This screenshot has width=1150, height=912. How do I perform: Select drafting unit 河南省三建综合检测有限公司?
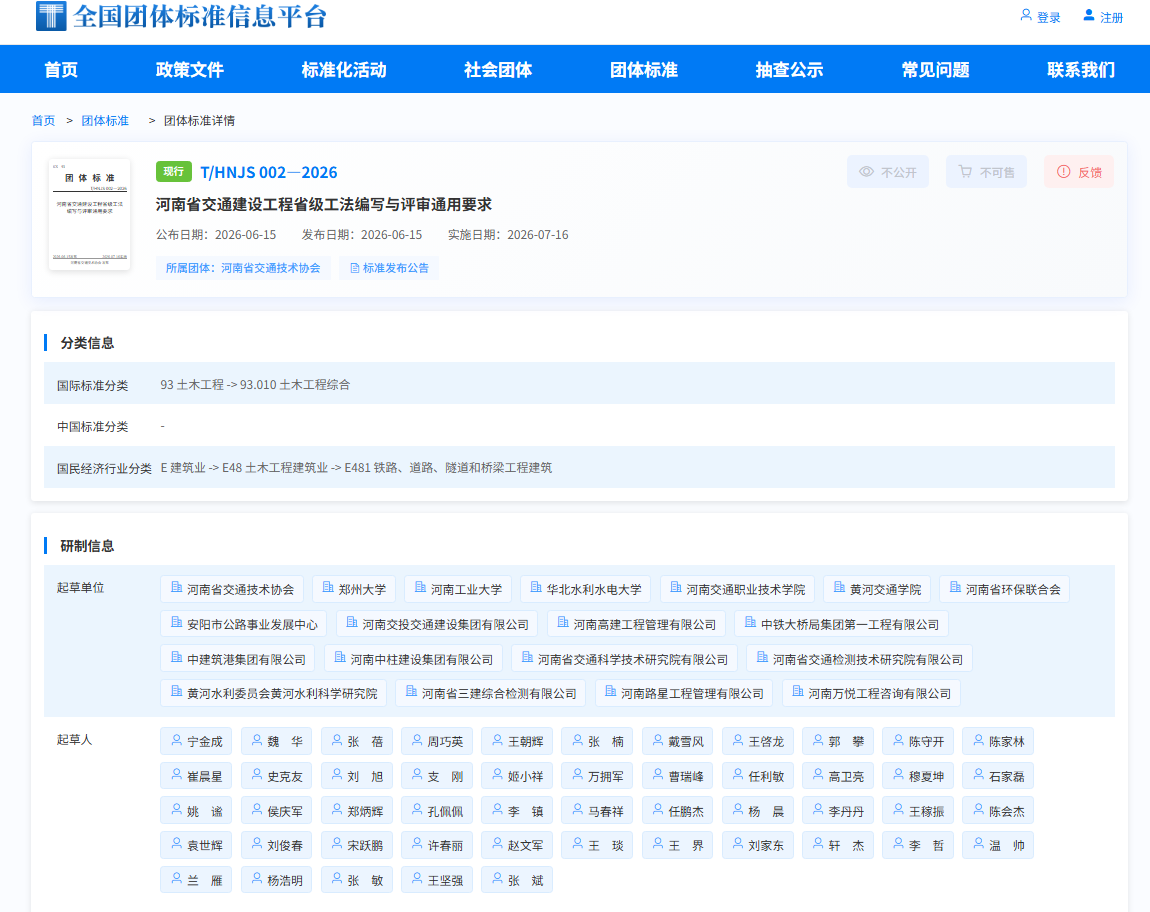[491, 693]
